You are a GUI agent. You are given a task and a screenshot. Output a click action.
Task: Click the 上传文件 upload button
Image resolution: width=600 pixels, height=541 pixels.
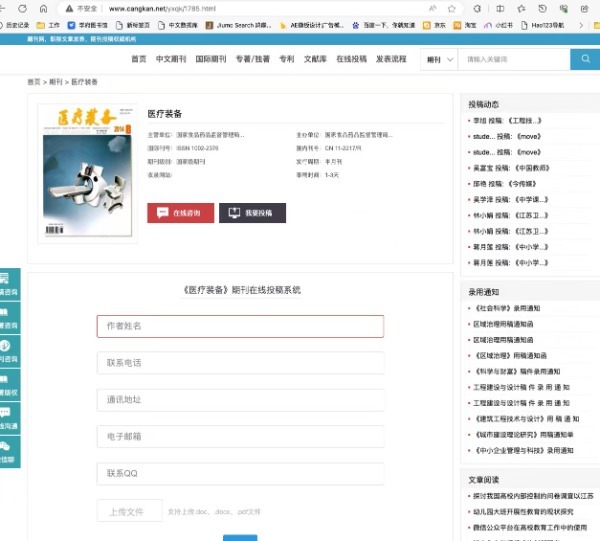pos(130,511)
